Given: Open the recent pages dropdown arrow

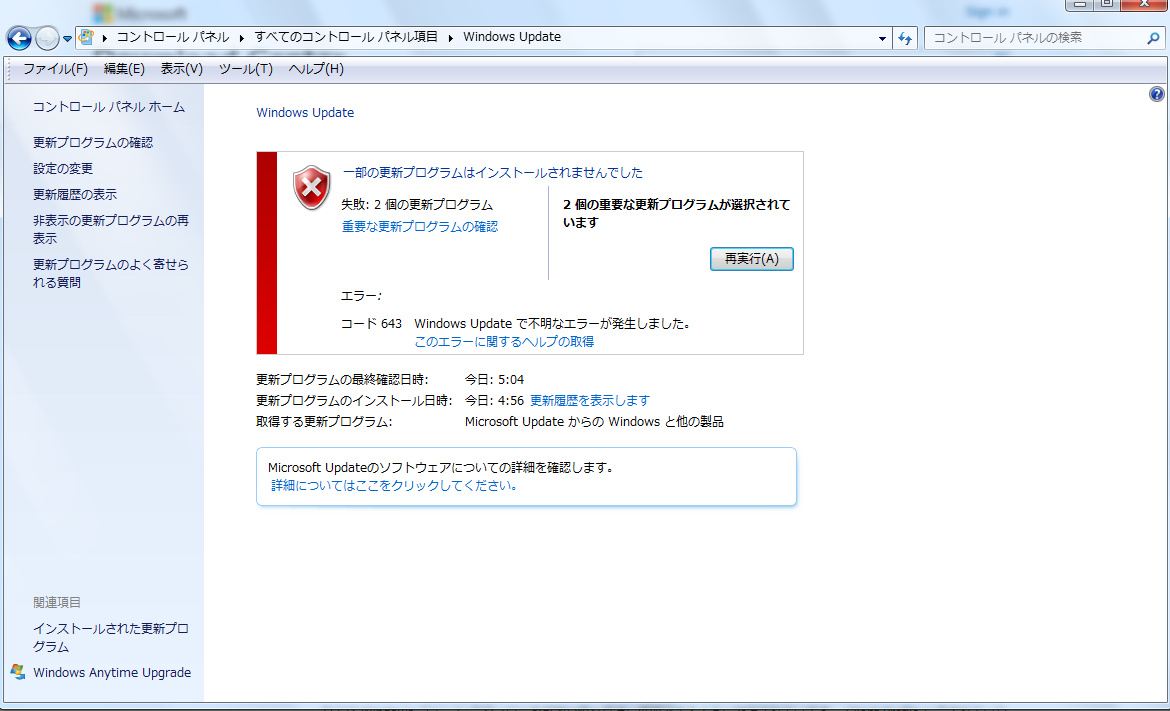Looking at the screenshot, I should click(x=67, y=39).
